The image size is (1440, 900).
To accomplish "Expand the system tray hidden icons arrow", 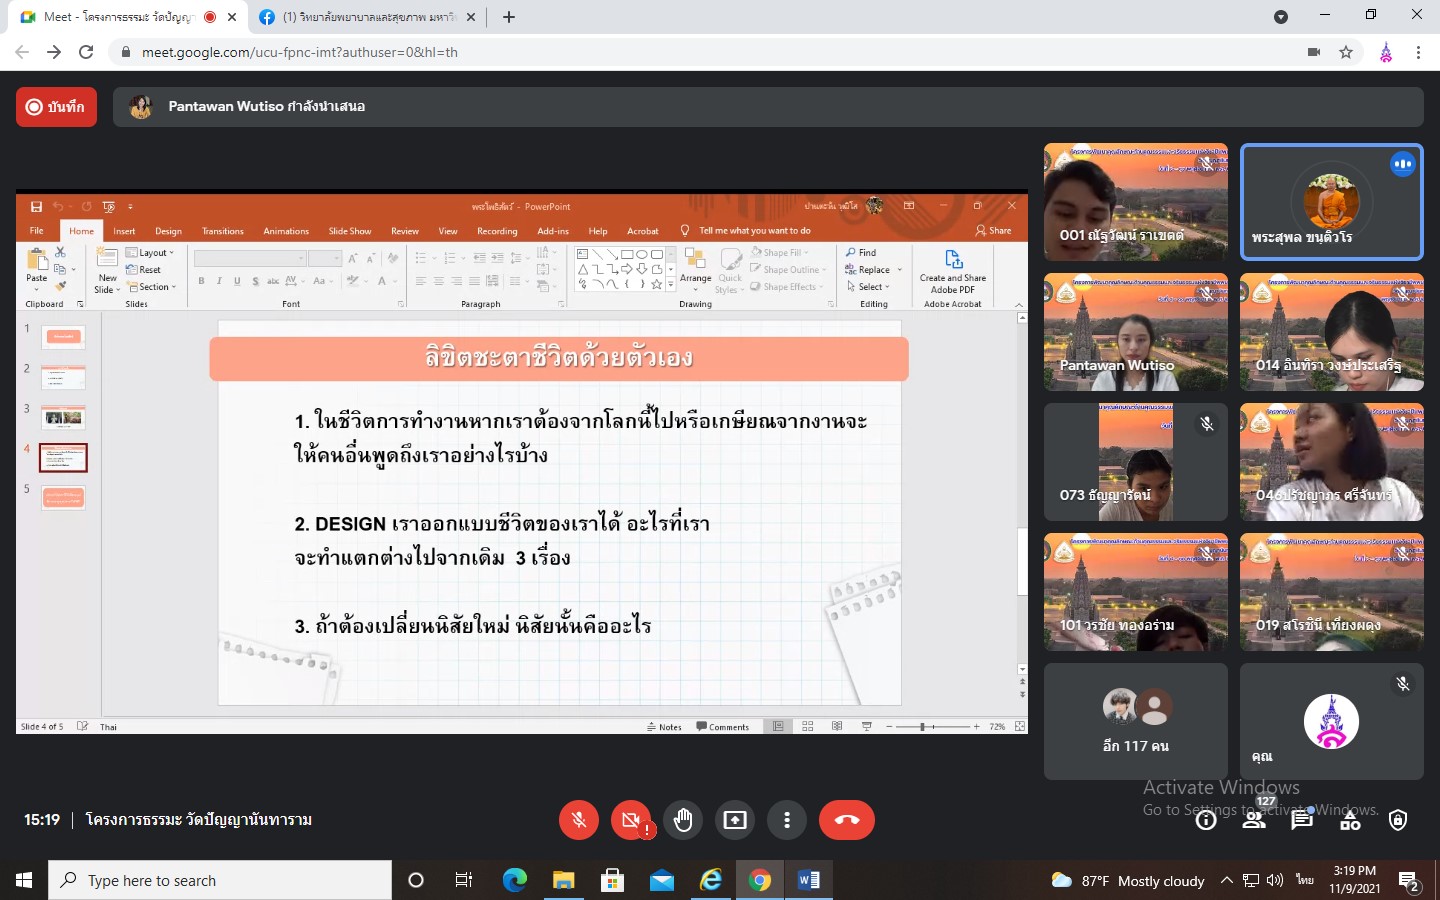I will [x=1226, y=881].
